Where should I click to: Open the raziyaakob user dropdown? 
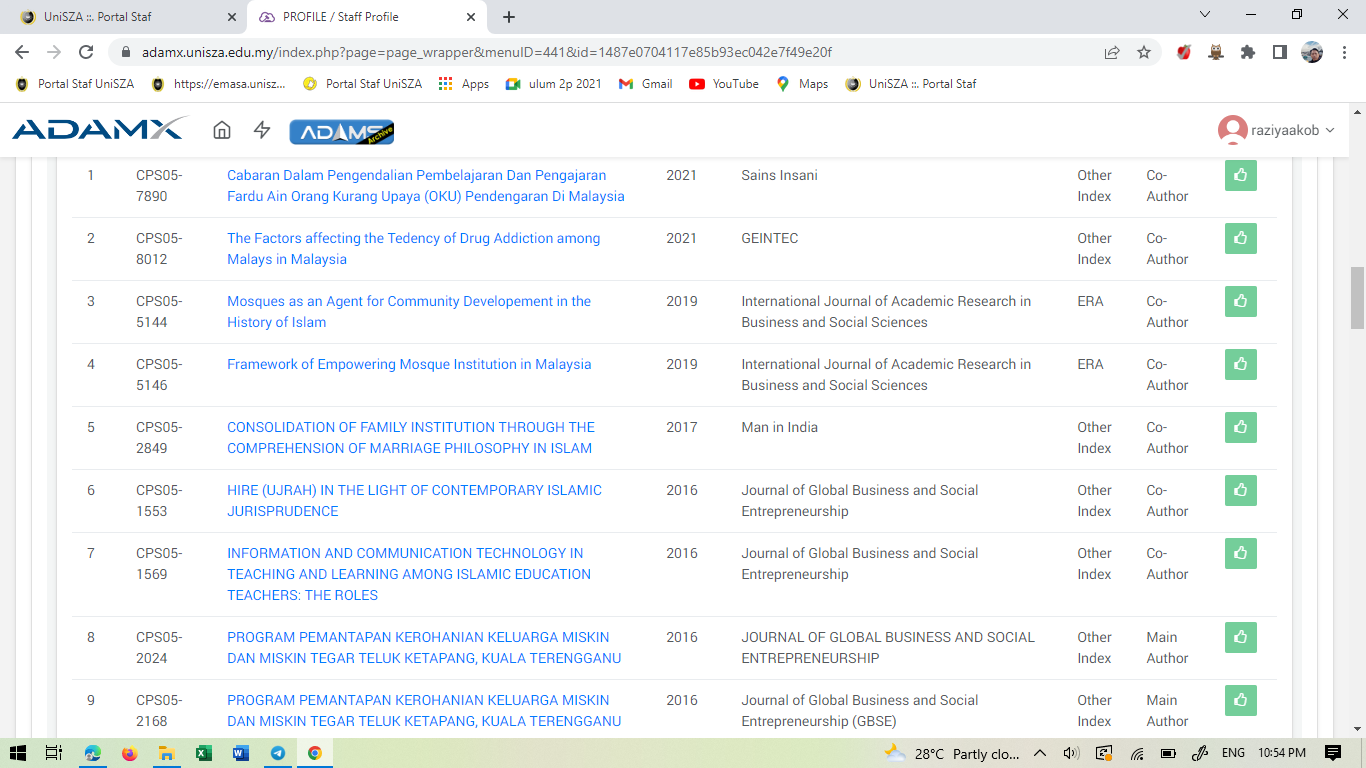(x=1277, y=130)
